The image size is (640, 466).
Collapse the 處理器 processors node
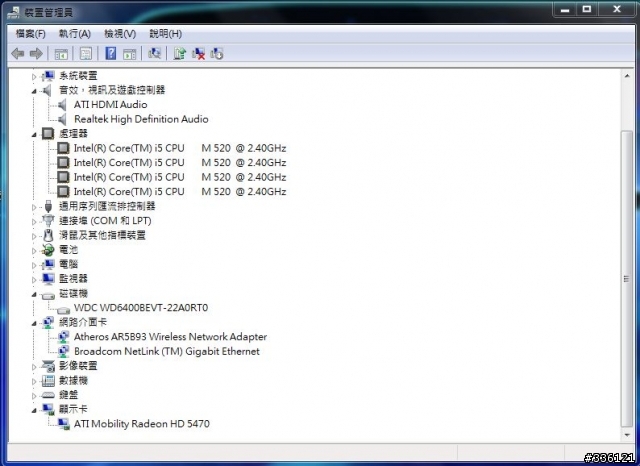34,134
